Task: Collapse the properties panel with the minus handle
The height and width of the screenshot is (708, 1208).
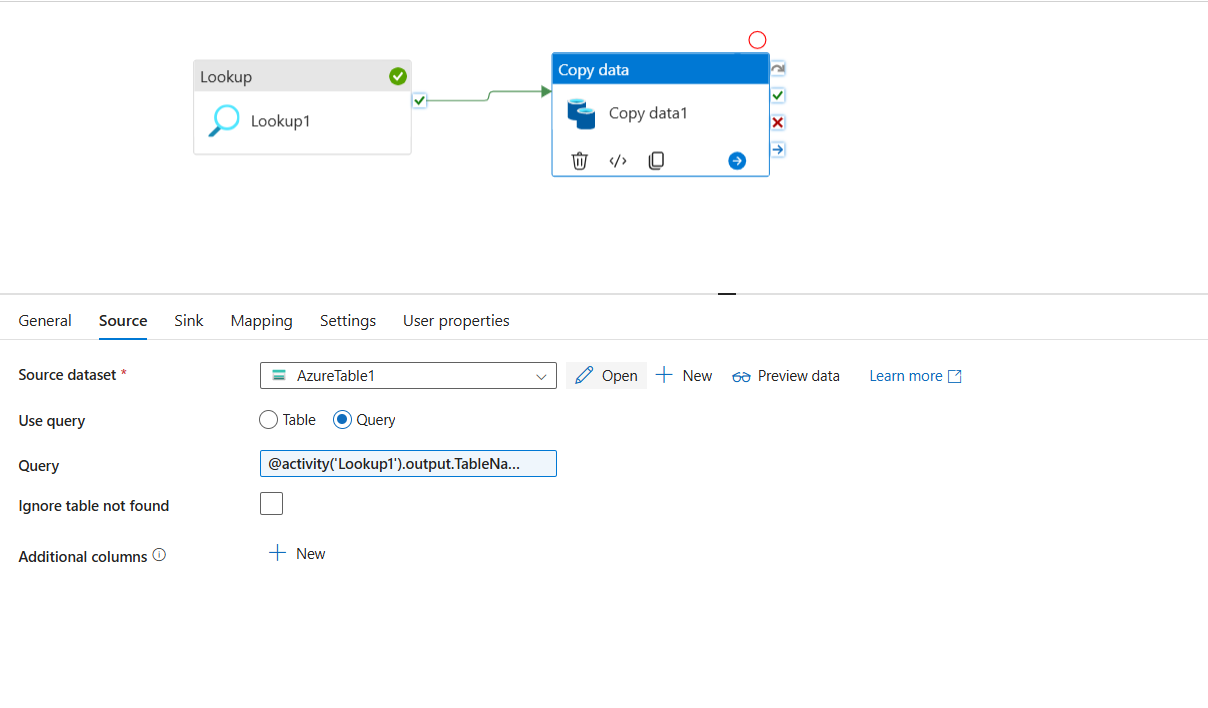Action: (727, 294)
